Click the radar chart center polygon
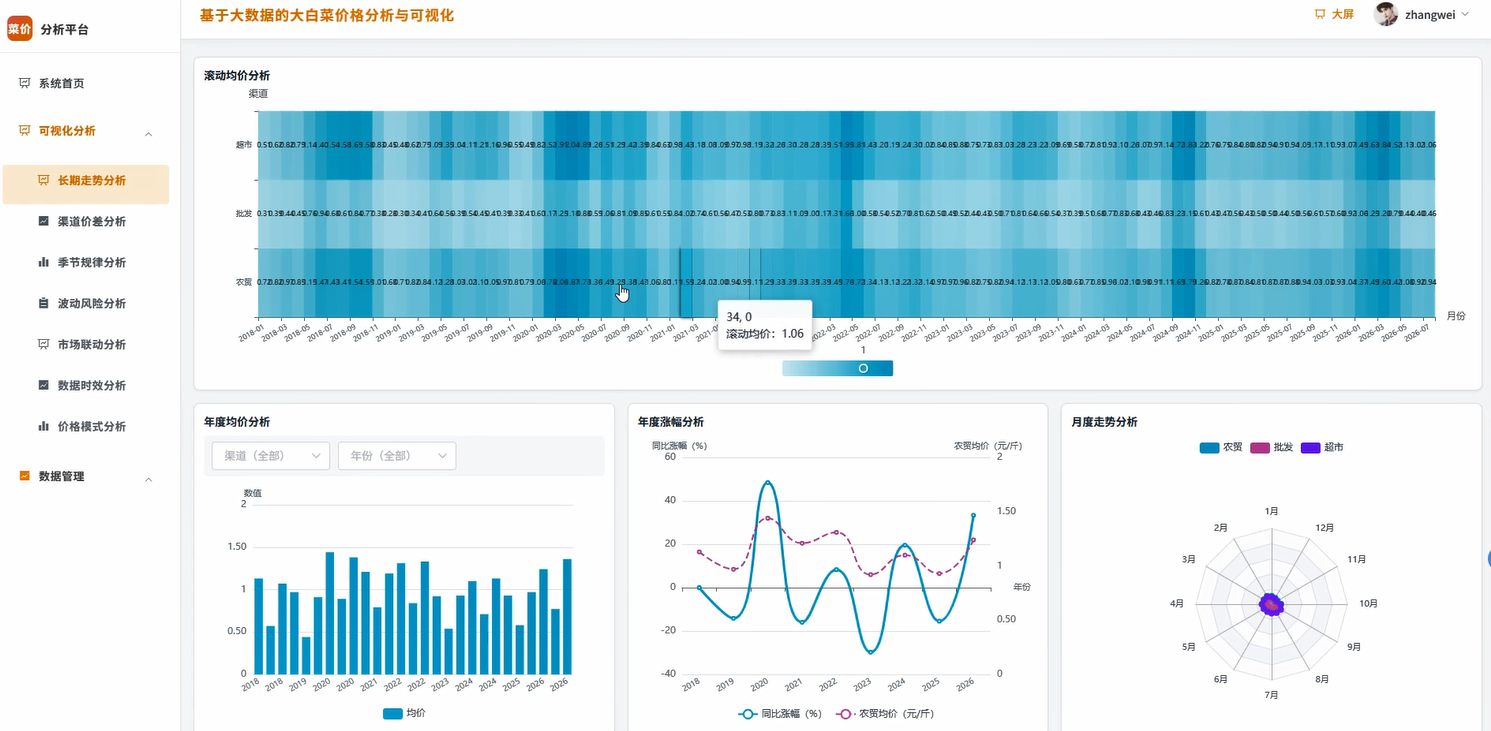Image resolution: width=1491 pixels, height=731 pixels. tap(1271, 605)
